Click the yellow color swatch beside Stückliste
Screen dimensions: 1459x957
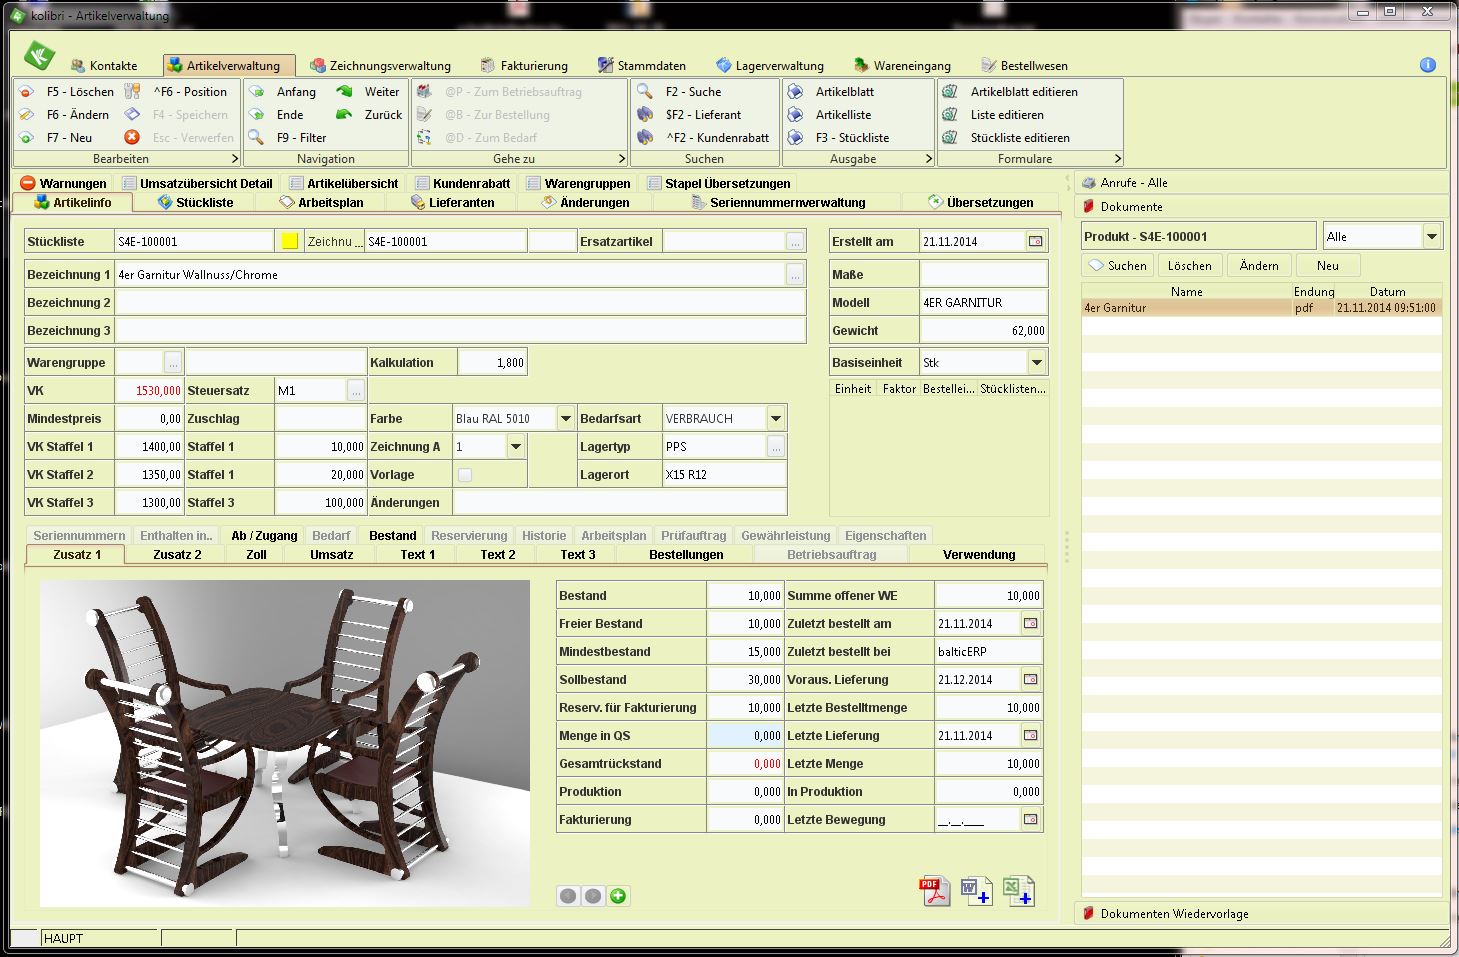[290, 241]
